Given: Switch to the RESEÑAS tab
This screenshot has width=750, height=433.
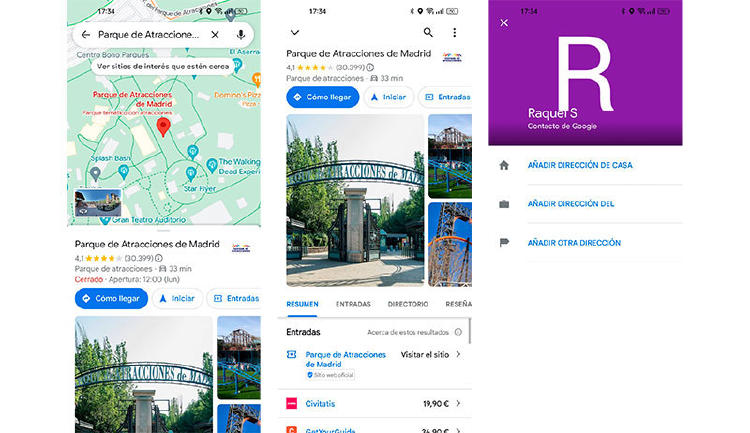Looking at the screenshot, I should tap(458, 304).
